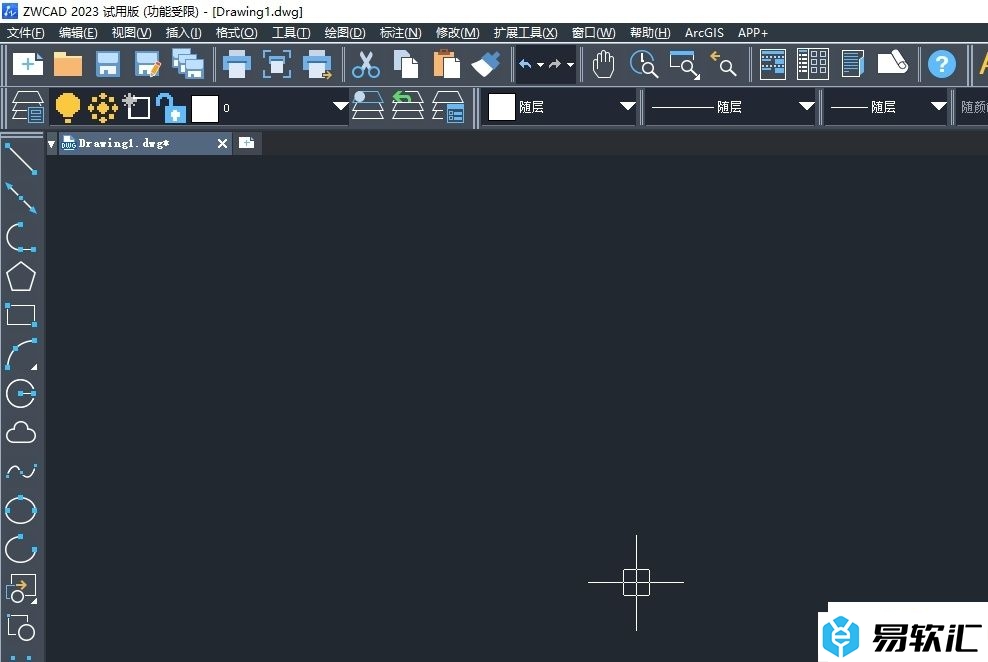Open the Tool Palettes icon
The width and height of the screenshot is (988, 662).
tap(853, 64)
